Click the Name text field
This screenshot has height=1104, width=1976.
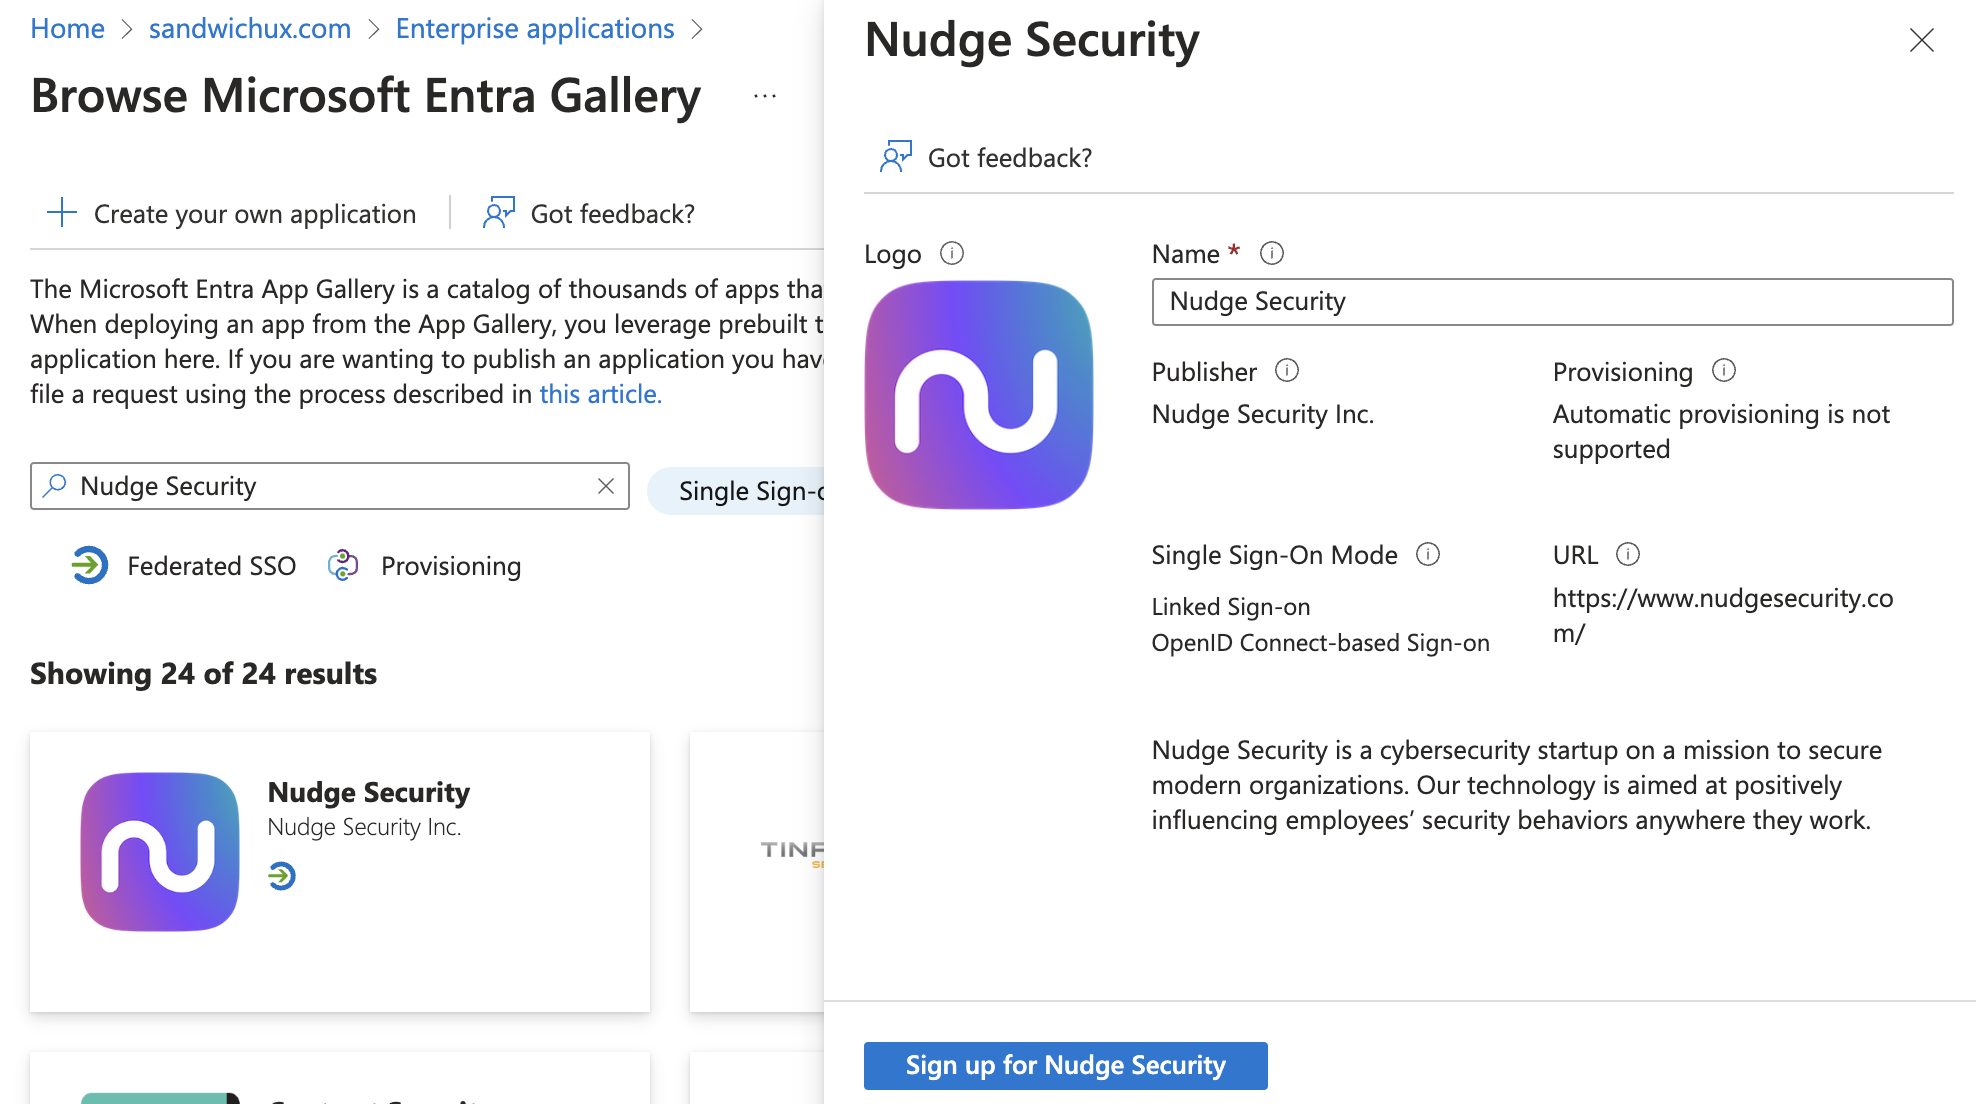(1552, 302)
